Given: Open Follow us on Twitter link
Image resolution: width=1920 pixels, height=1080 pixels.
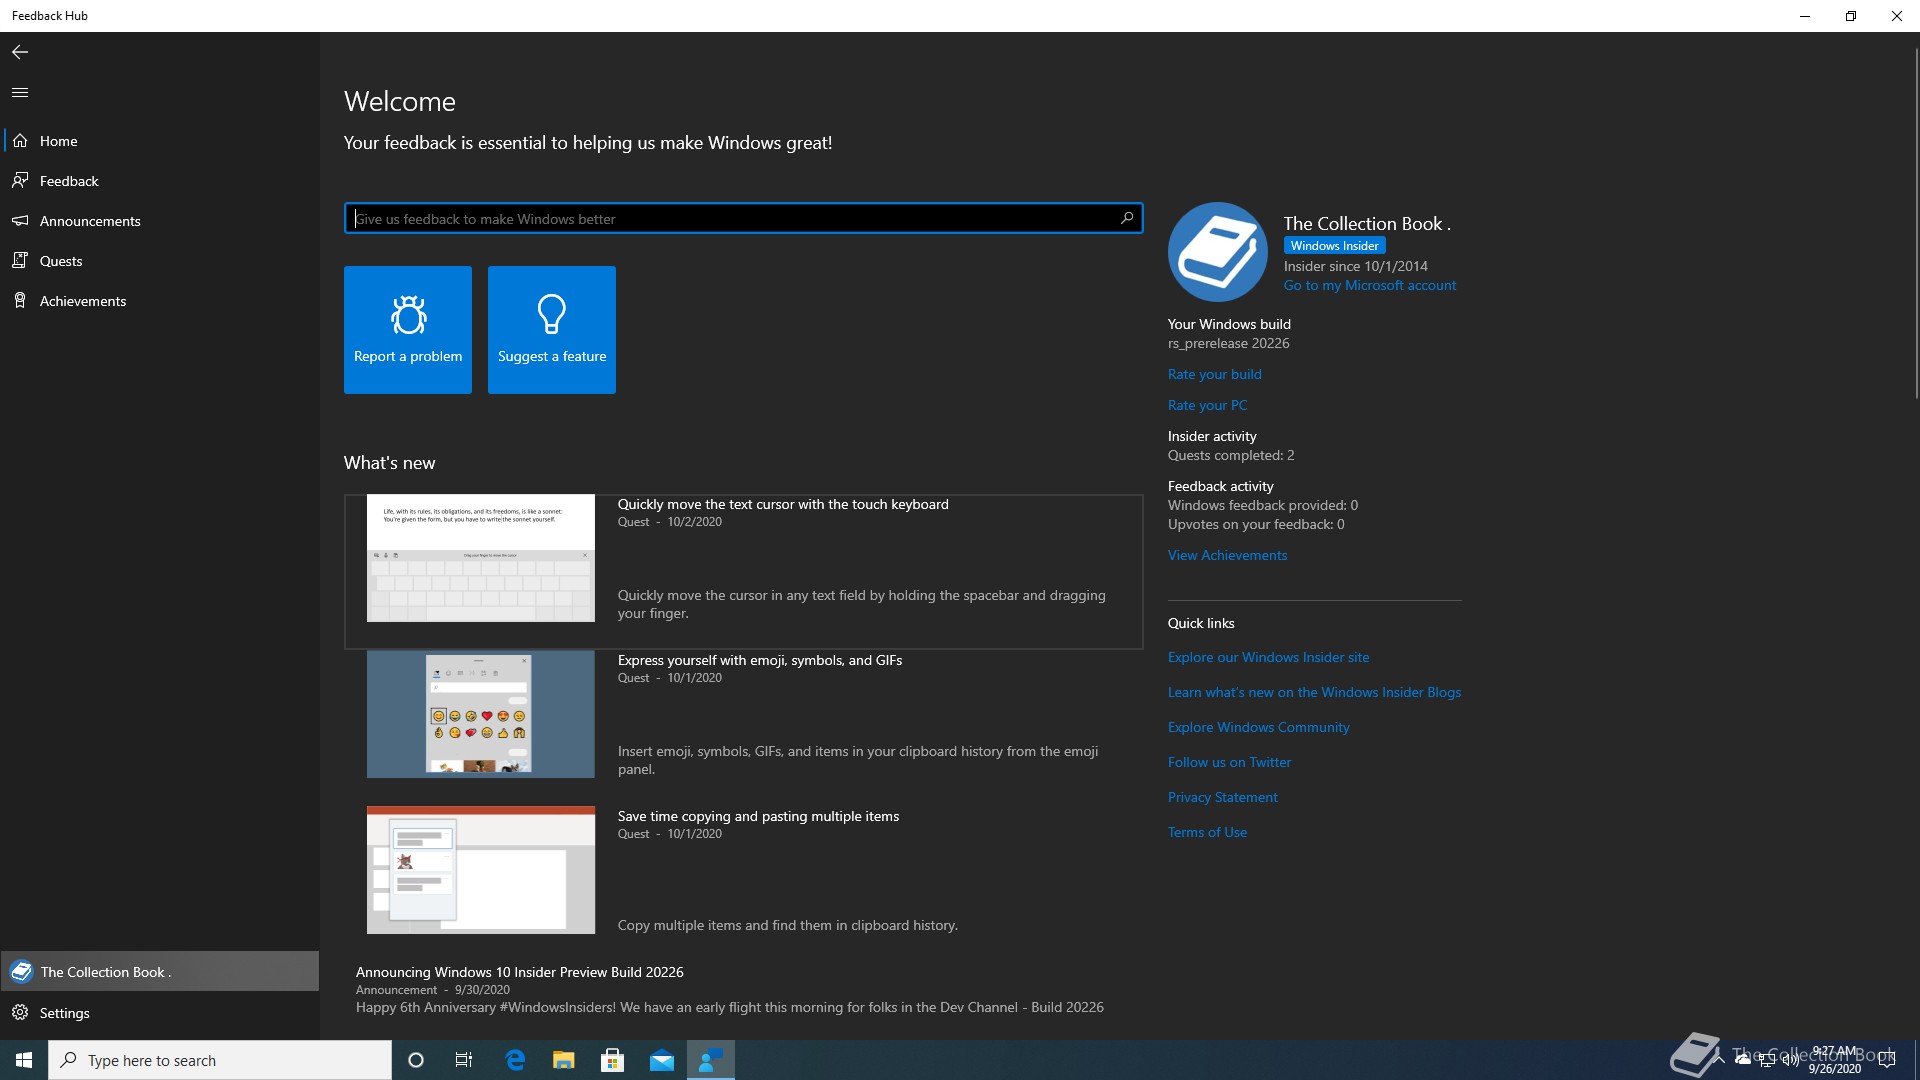Looking at the screenshot, I should point(1229,762).
